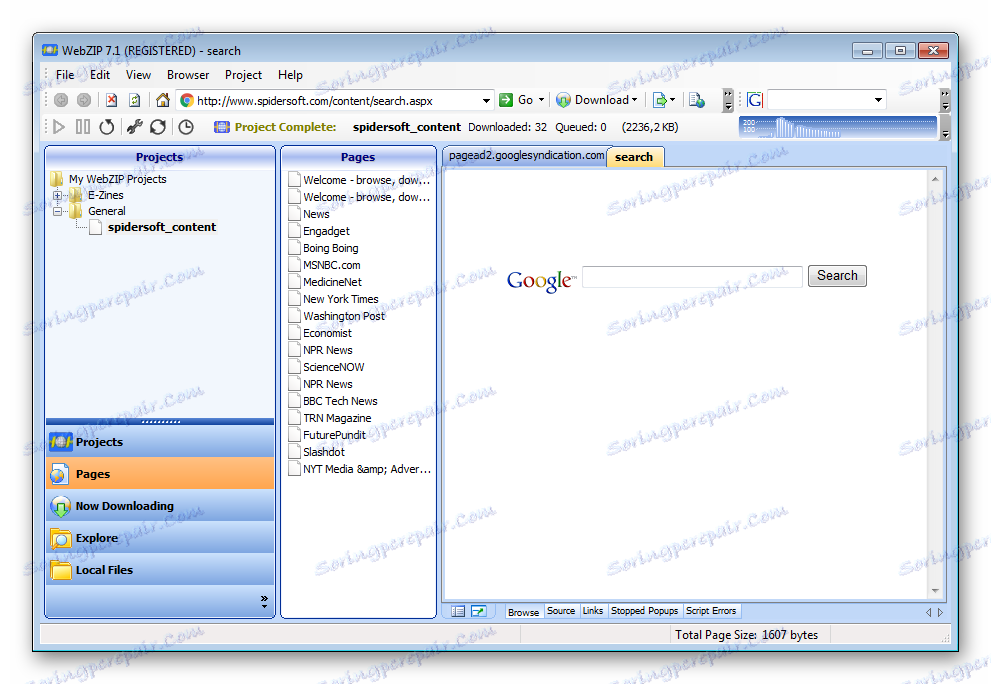Click the download speed graph

click(837, 127)
